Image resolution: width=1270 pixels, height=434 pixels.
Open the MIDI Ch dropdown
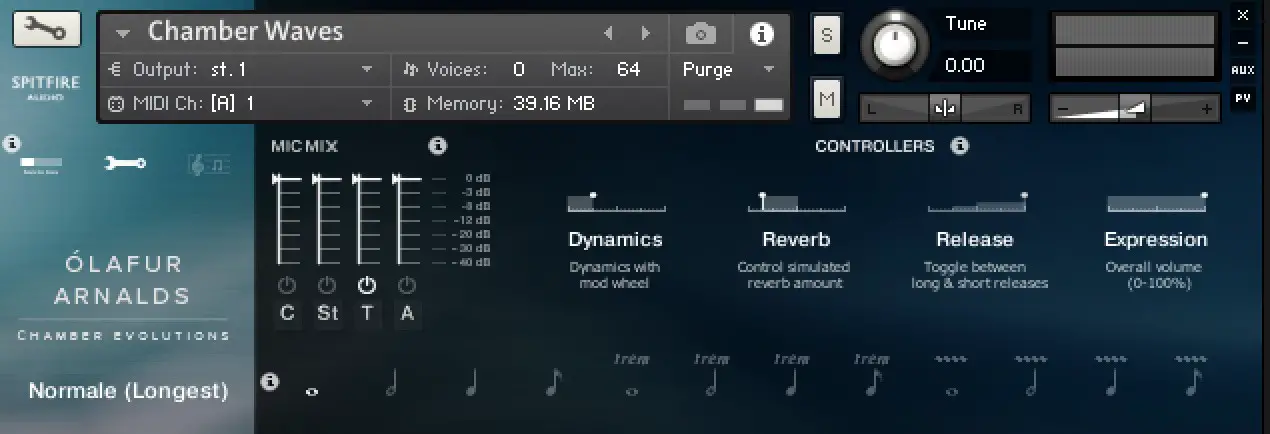pos(240,103)
